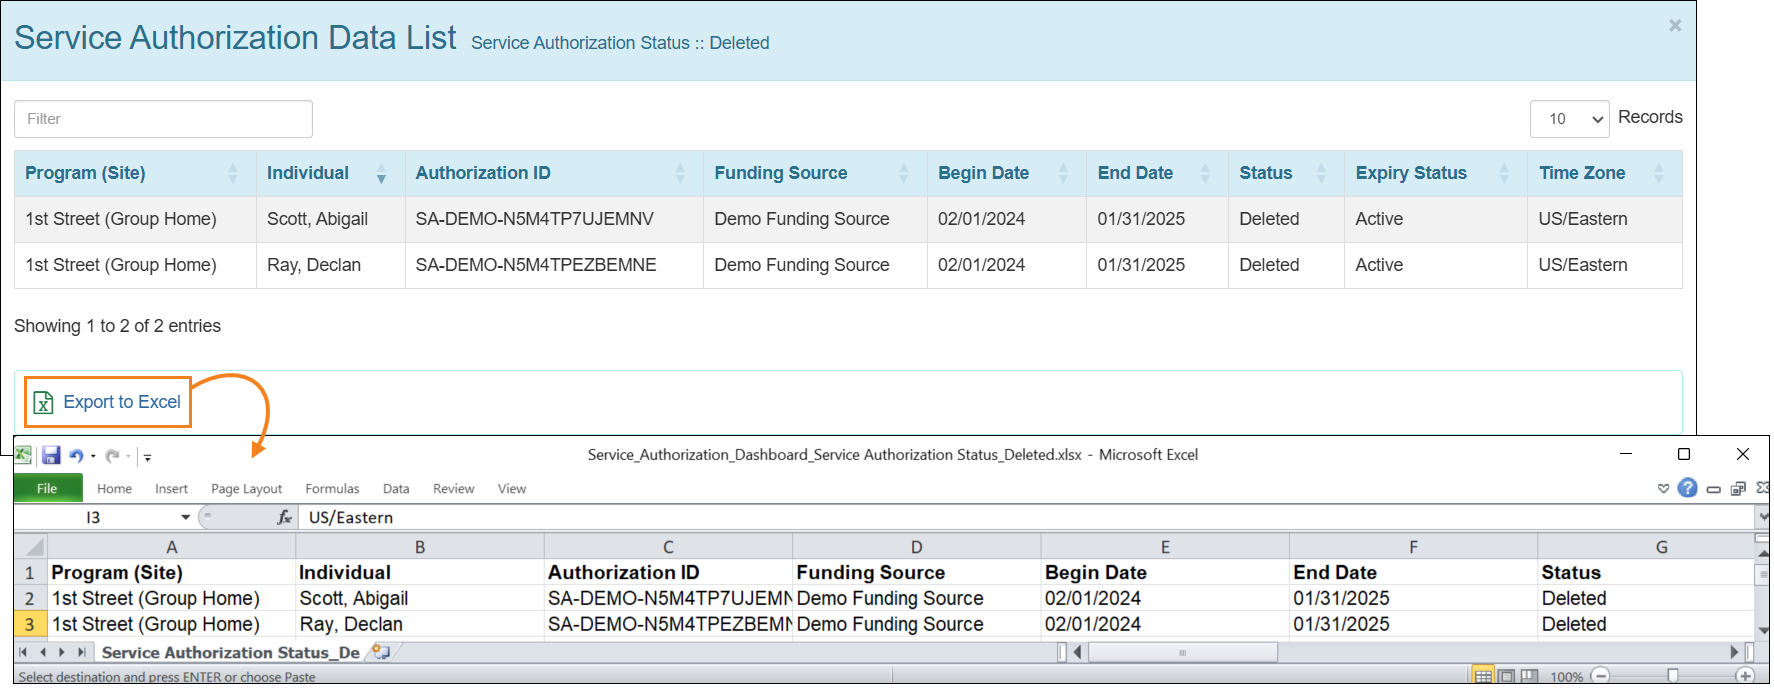Viewport: 1774px width, 689px height.
Task: Click the Insert Function fx icon
Action: click(285, 517)
